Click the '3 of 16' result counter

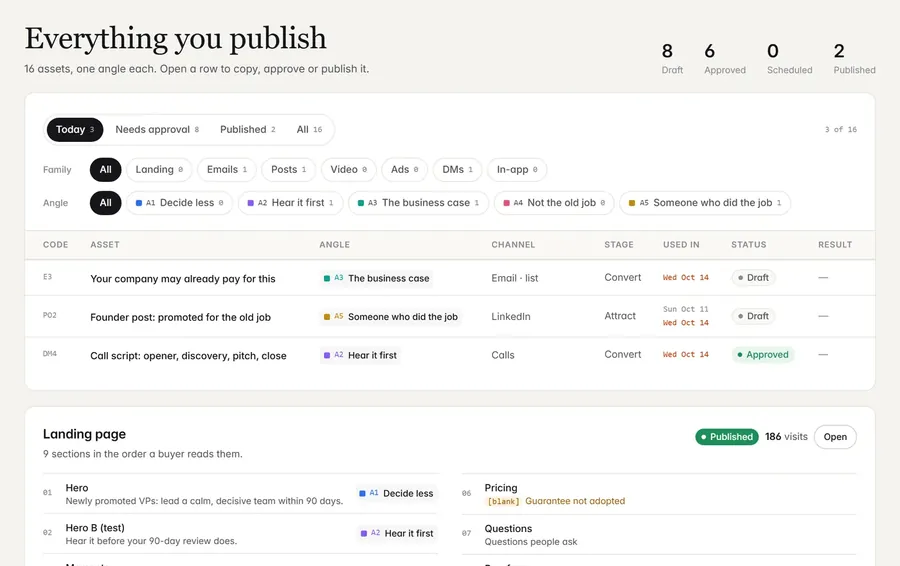point(841,130)
